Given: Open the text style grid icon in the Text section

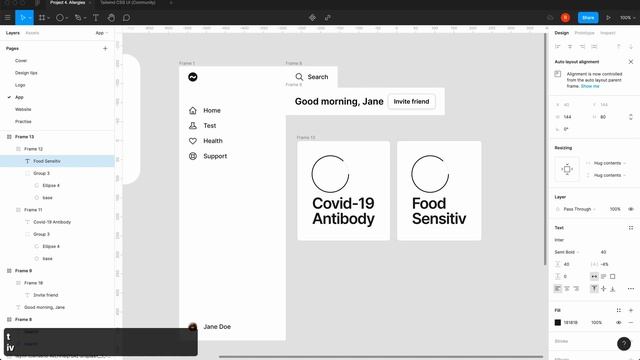Looking at the screenshot, I should (x=631, y=228).
